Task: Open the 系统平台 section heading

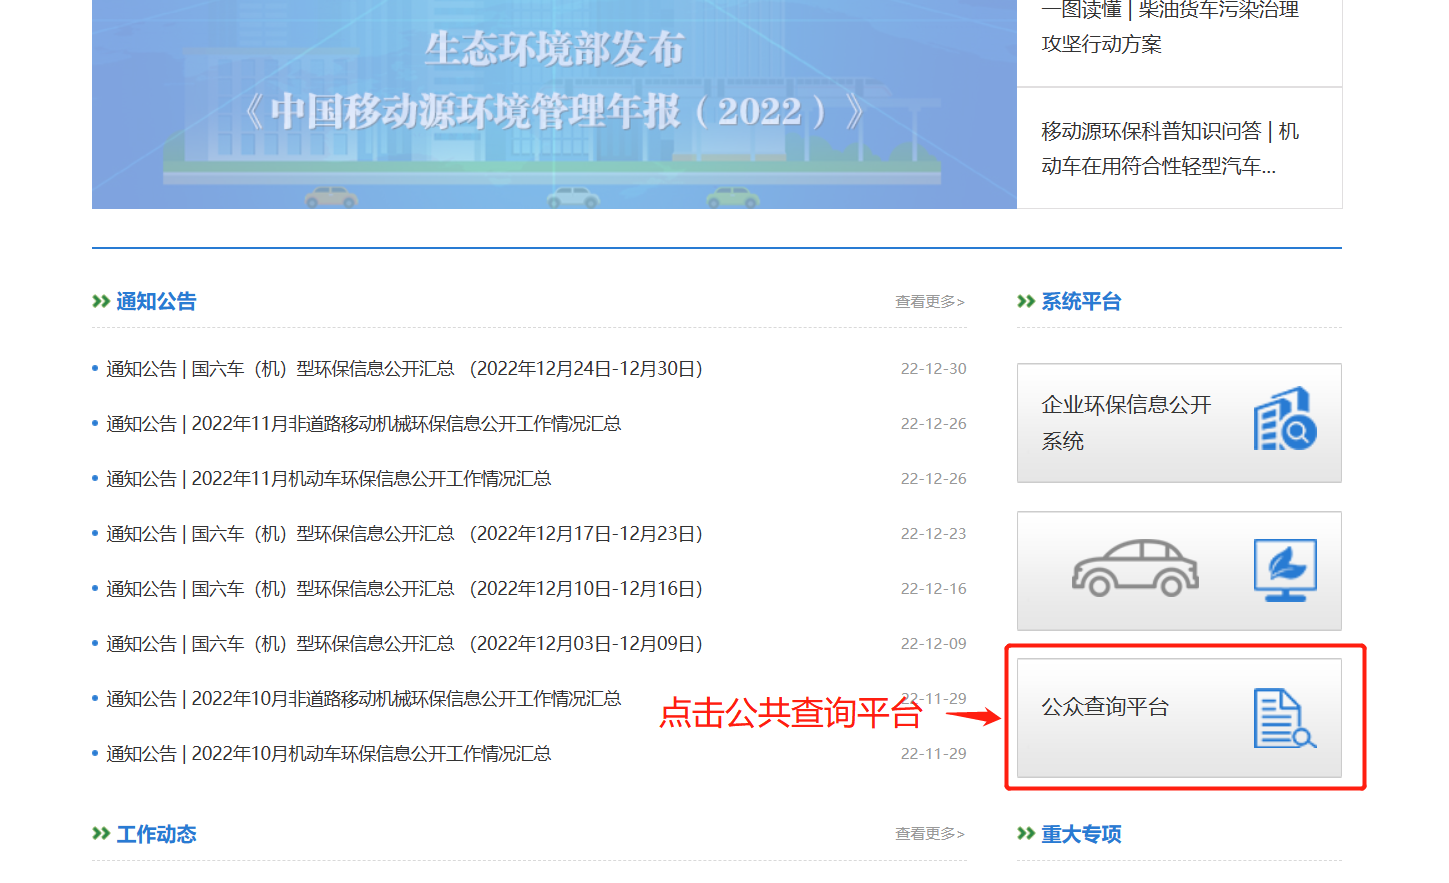Action: pos(1081,301)
